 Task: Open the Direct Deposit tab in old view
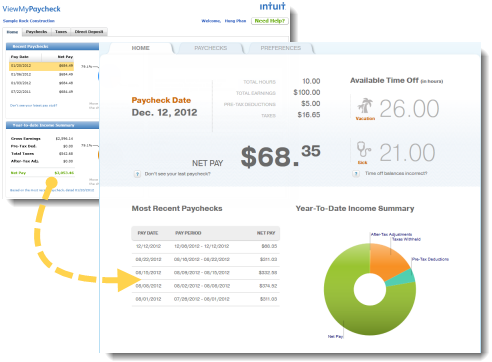click(x=89, y=32)
